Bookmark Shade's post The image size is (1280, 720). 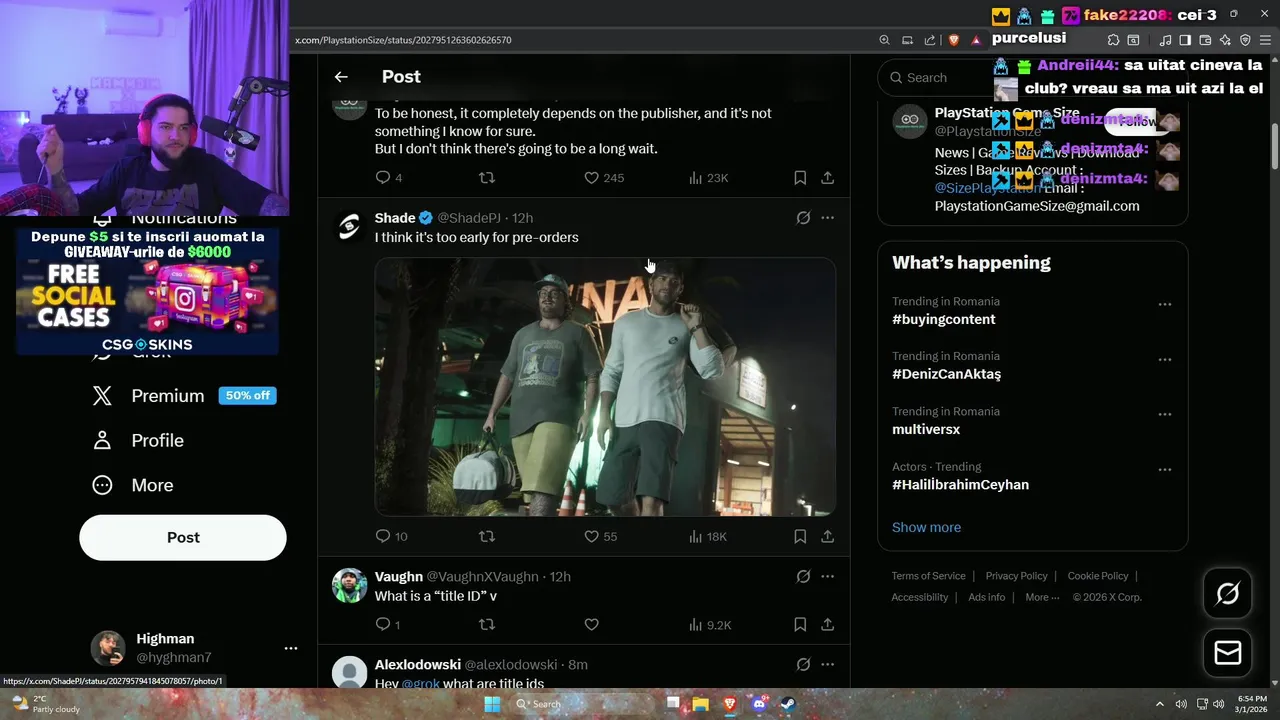pos(800,537)
